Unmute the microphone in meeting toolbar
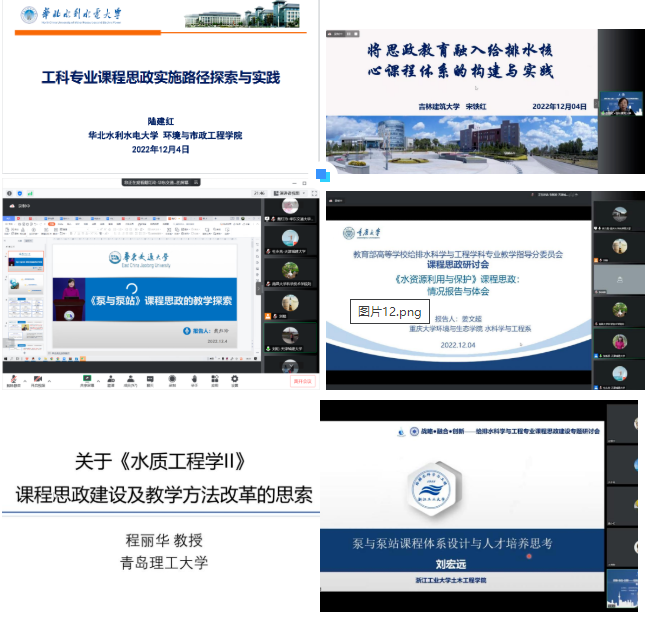This screenshot has height=622, width=646. click(x=13, y=378)
